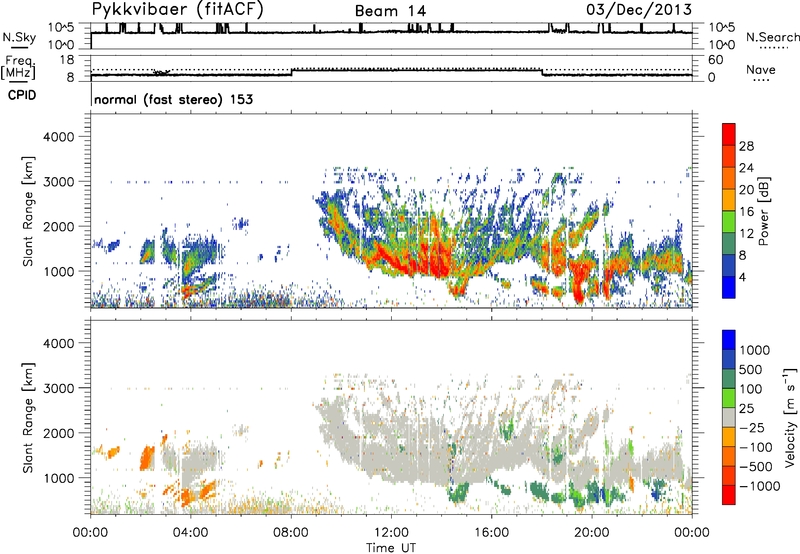Click the "4" power colorbar tick
The image size is (800, 554).
(743, 277)
